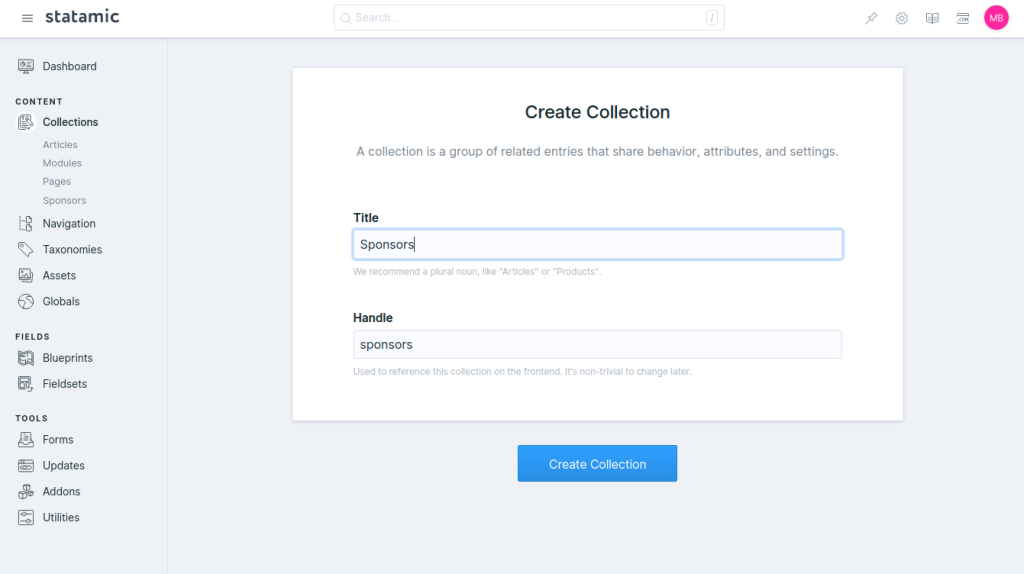Viewport: 1024px width, 574px height.
Task: Open the preferences gear icon
Action: click(901, 18)
